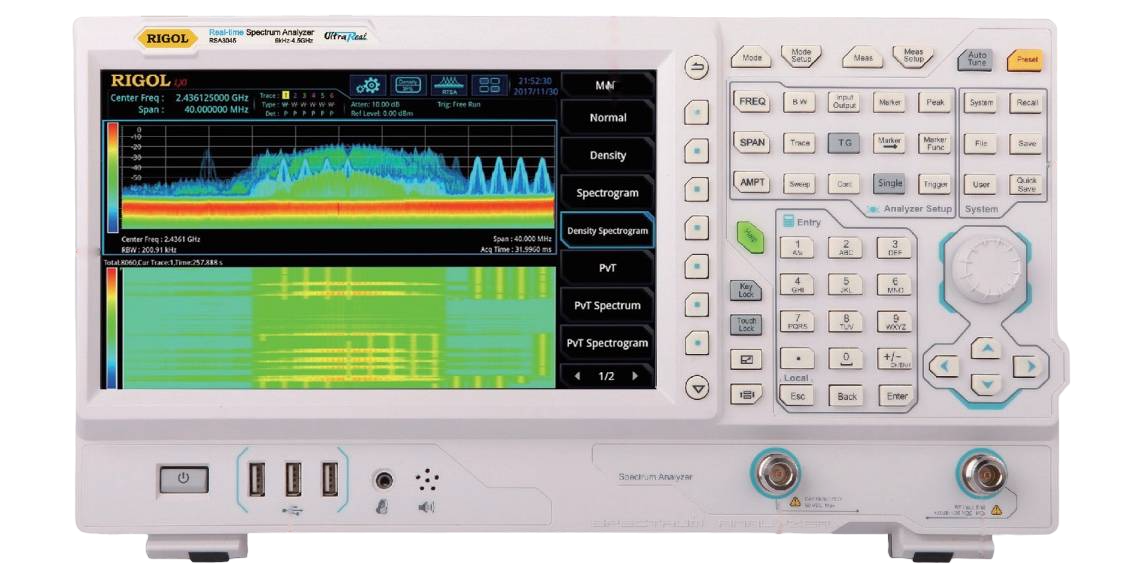Push the up arrow key
Image resolution: width=1140 pixels, height=570 pixels.
coord(986,349)
